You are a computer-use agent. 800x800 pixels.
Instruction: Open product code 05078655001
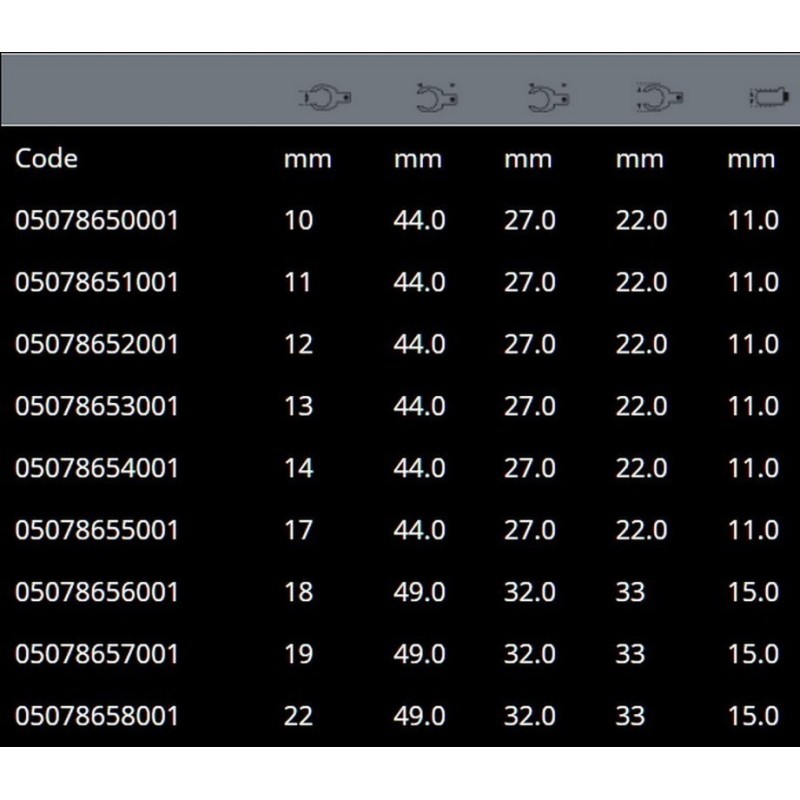point(96,530)
